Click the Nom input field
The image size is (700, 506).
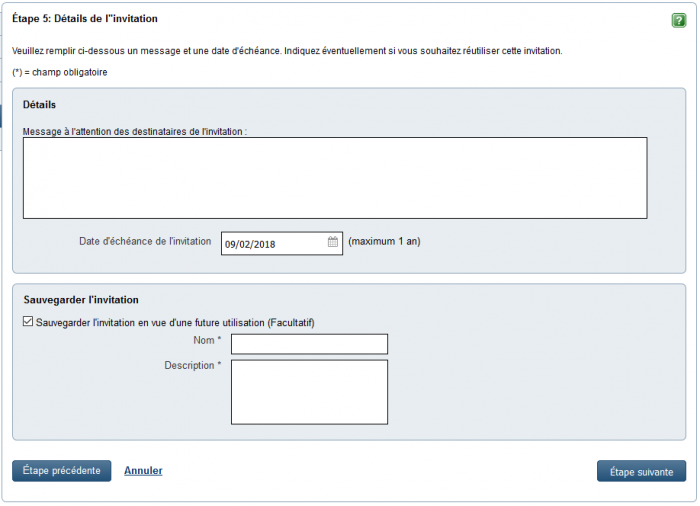coord(309,344)
